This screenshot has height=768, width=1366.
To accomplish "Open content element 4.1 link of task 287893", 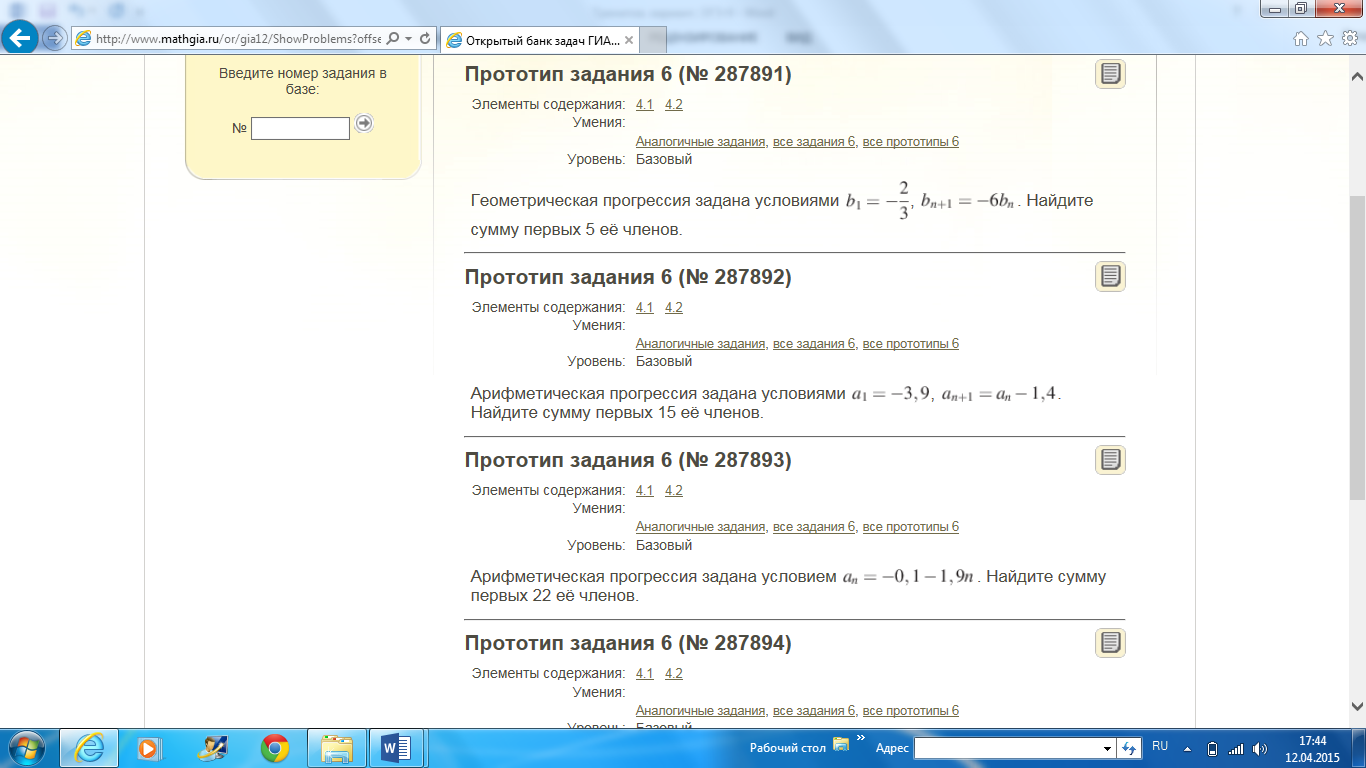I will [x=645, y=490].
